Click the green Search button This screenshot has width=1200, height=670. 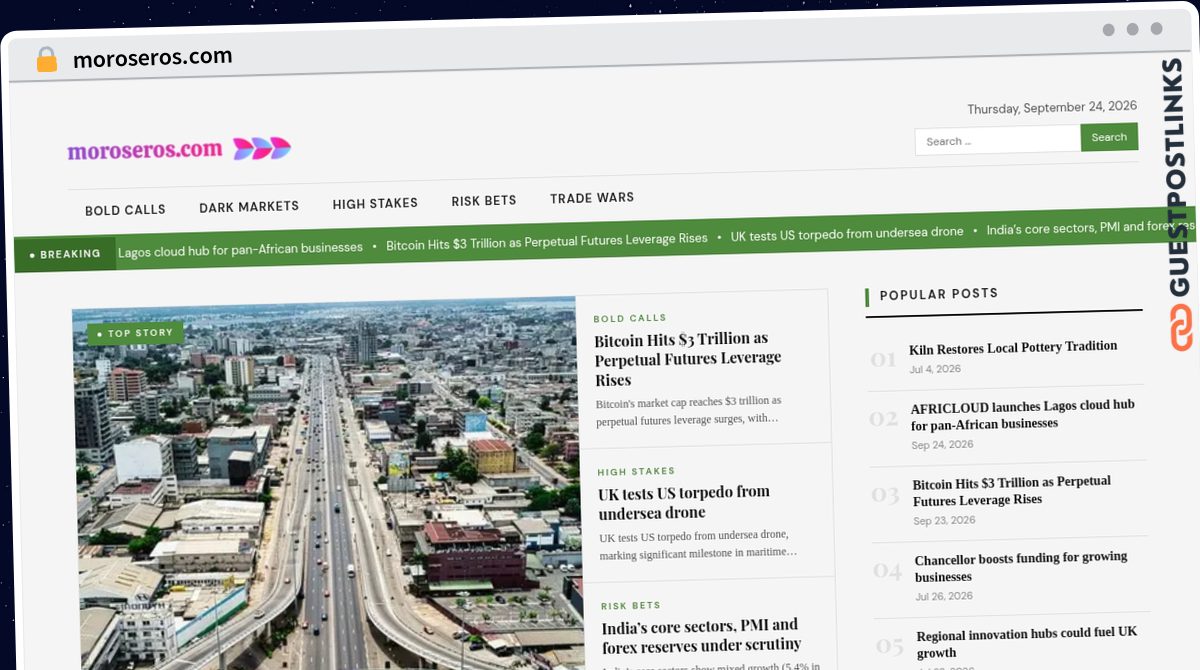tap(1109, 137)
